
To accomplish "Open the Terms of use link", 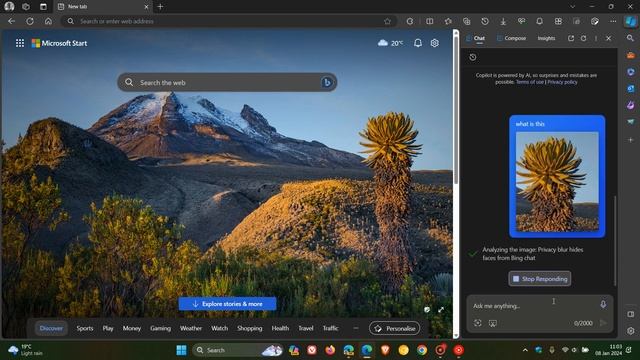I will 530,82.
